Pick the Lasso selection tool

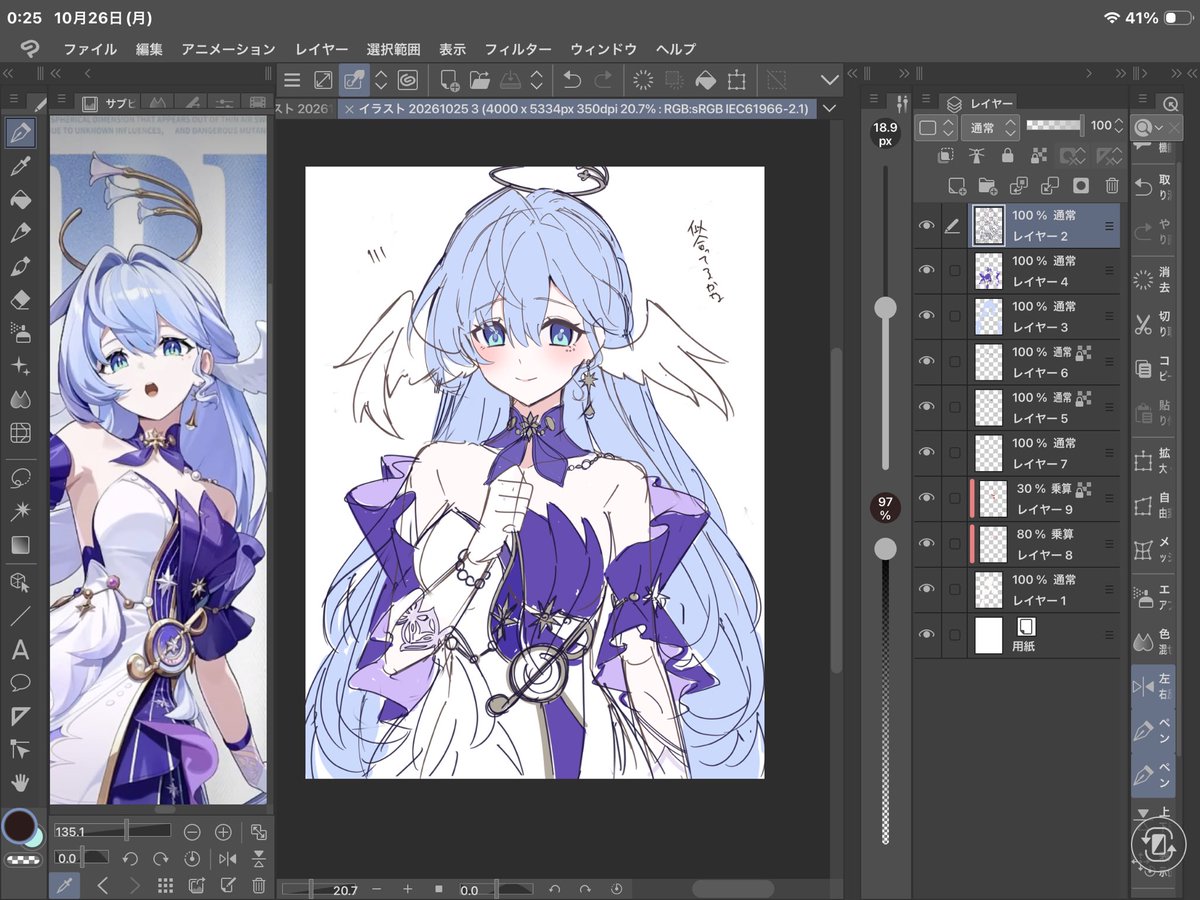pos(20,478)
